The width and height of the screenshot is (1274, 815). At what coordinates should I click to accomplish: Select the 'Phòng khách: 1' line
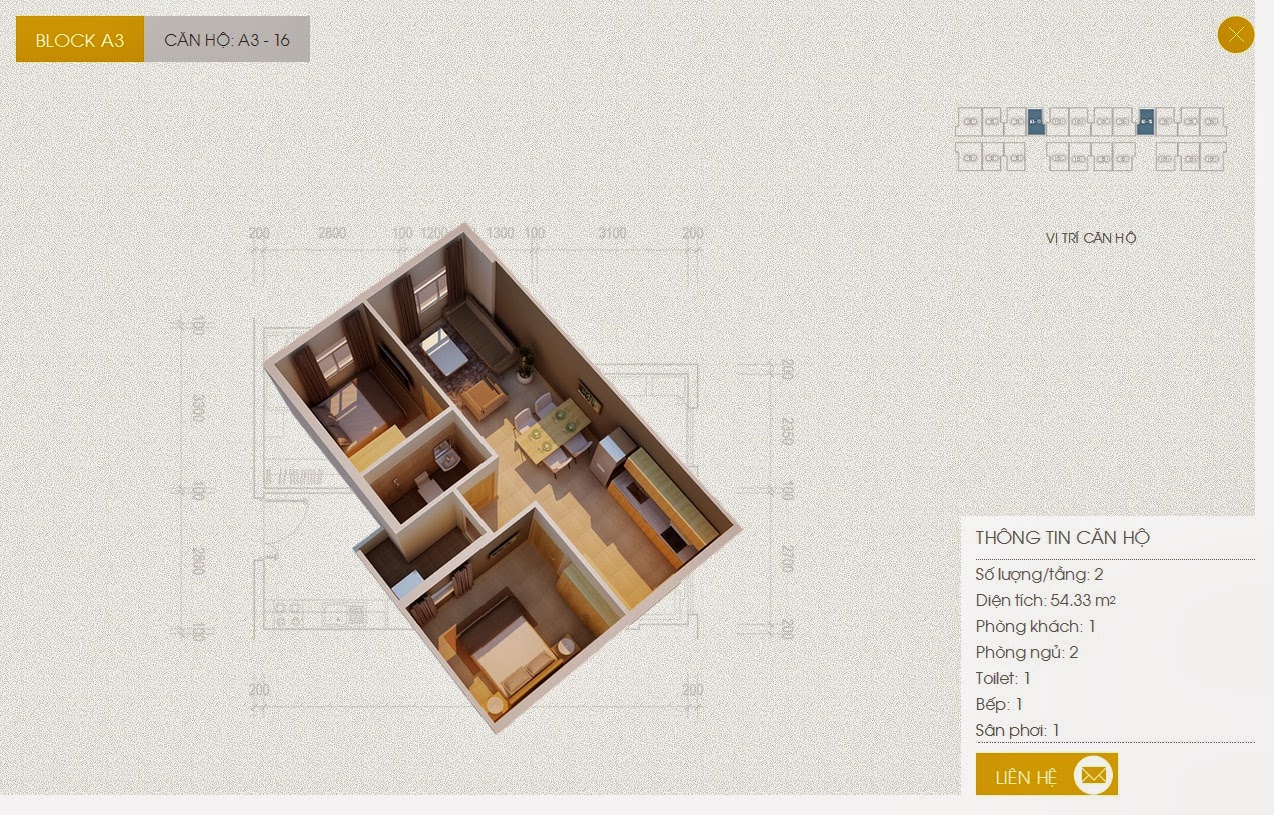pos(1036,627)
